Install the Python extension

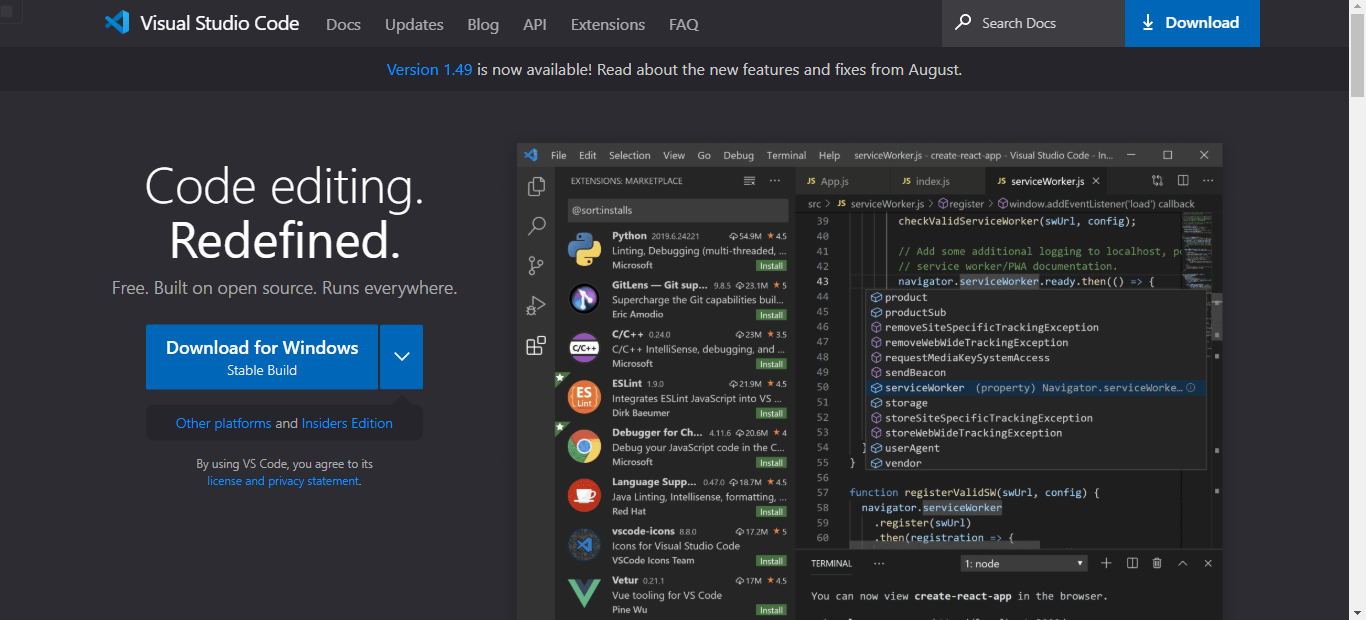(x=771, y=265)
